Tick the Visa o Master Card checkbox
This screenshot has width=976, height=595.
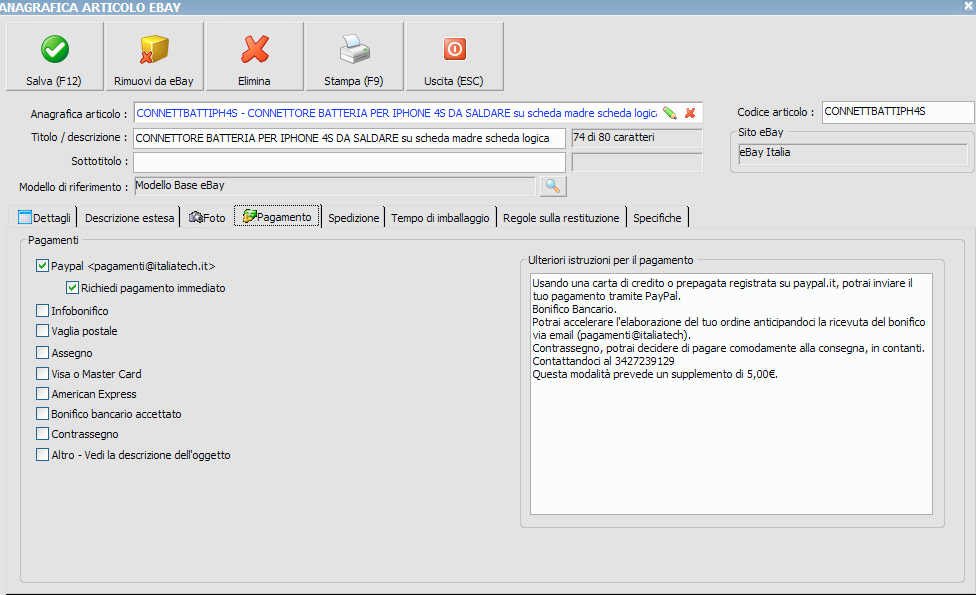(x=42, y=373)
